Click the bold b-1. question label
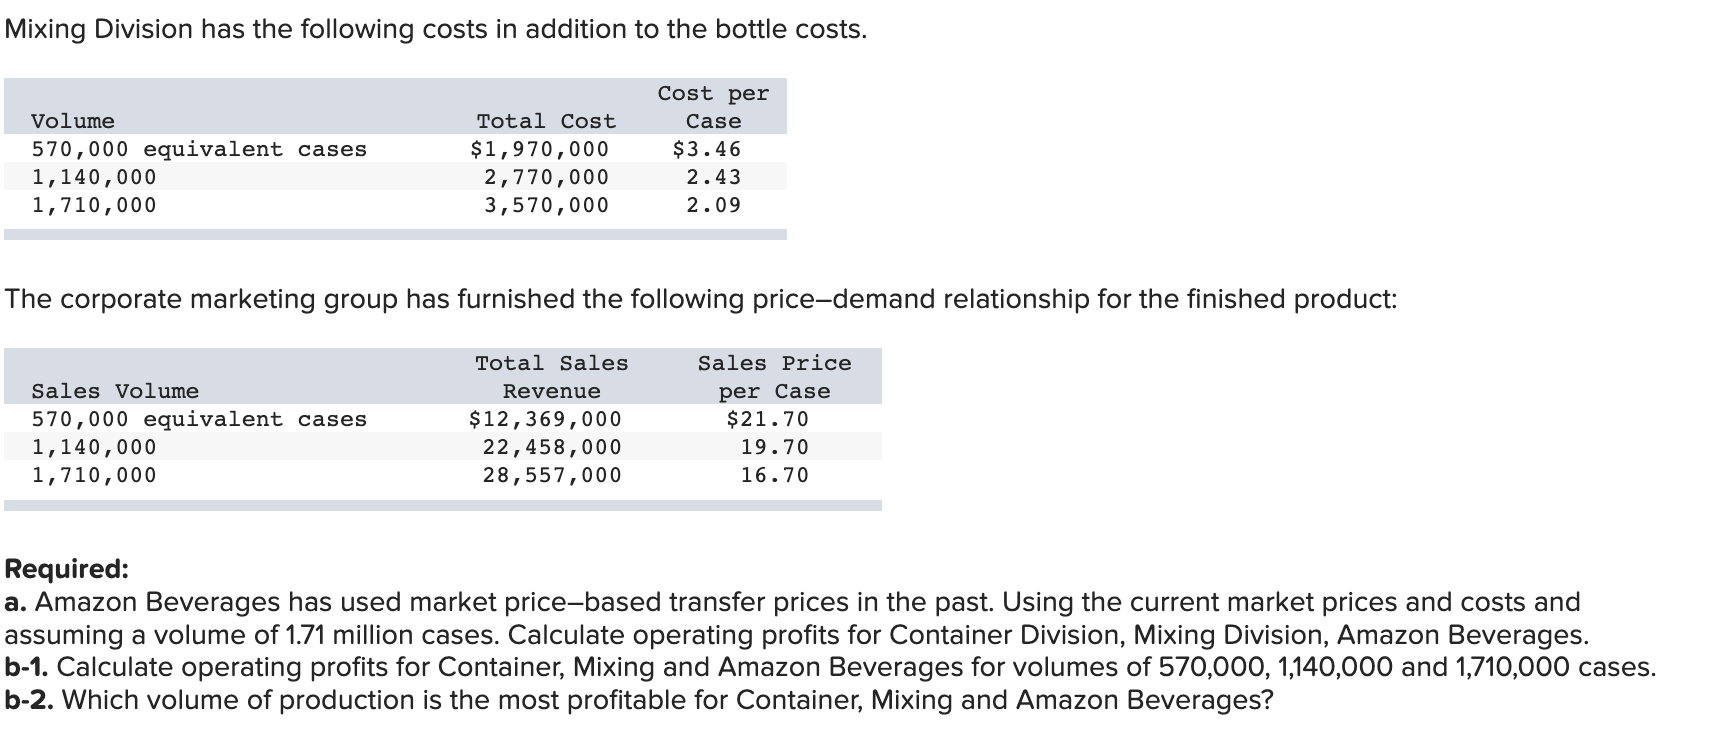This screenshot has height=740, width=1712. [x=27, y=667]
